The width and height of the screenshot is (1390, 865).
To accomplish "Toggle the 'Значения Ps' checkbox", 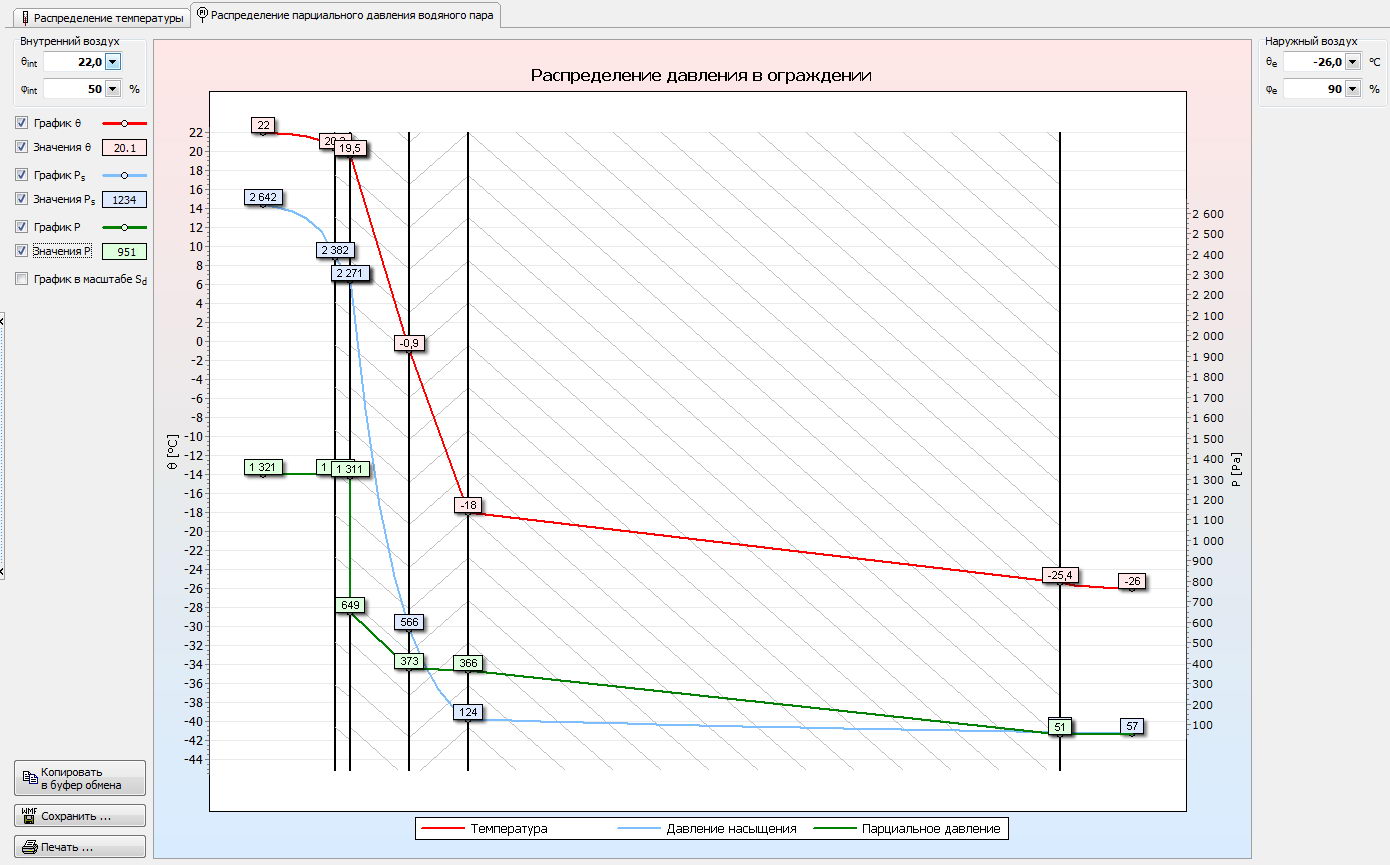I will pyautogui.click(x=22, y=199).
